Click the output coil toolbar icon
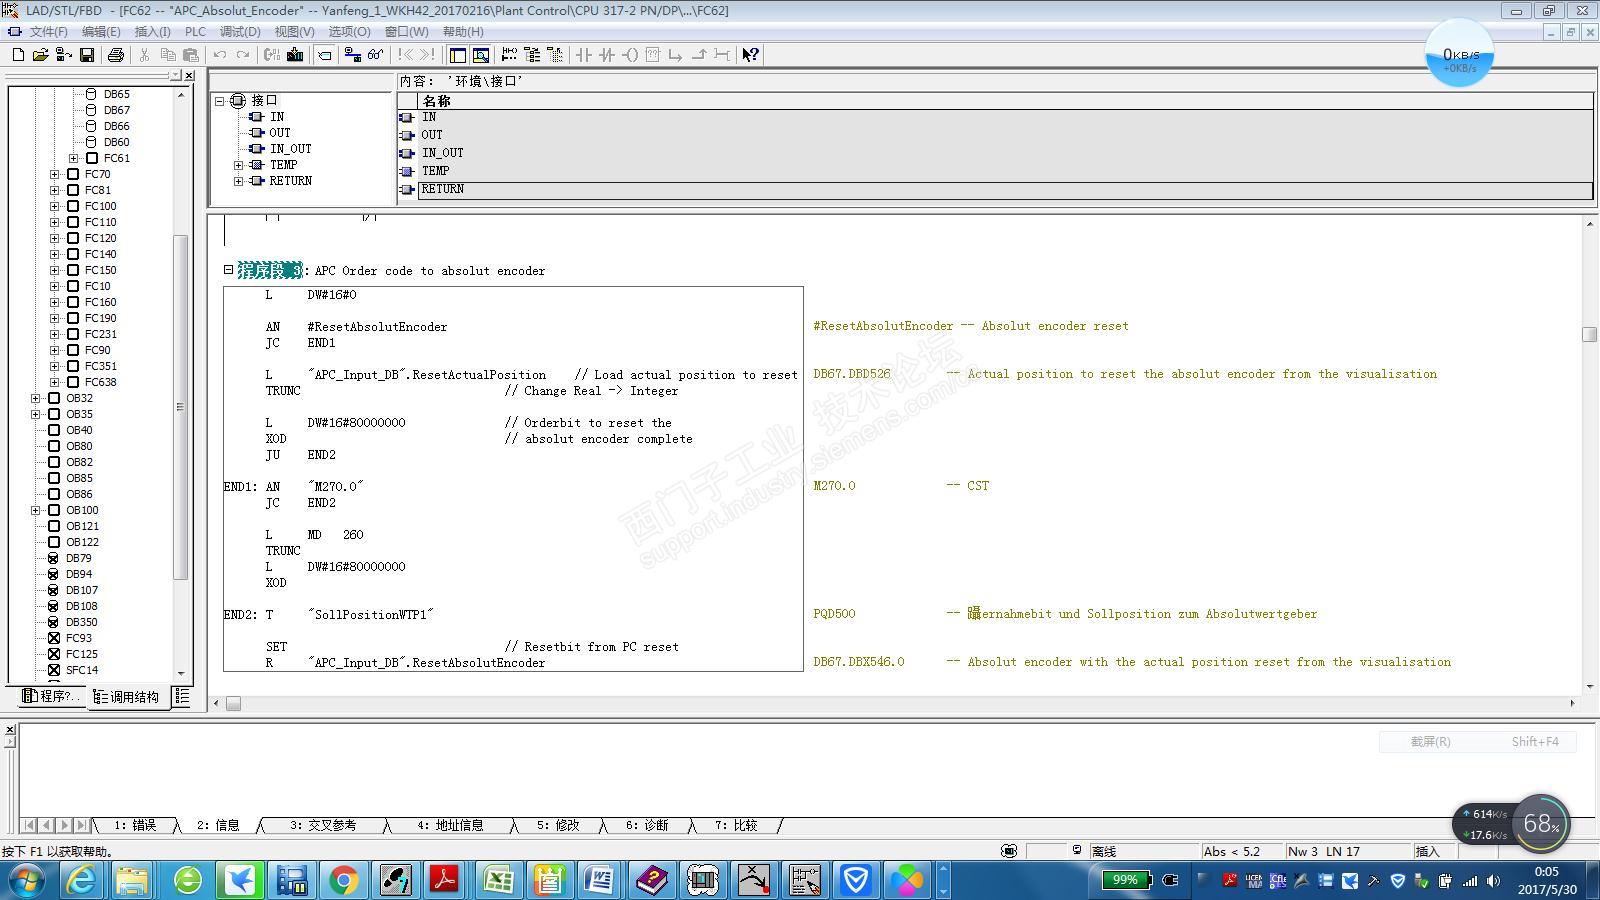The image size is (1600, 900). tap(630, 55)
